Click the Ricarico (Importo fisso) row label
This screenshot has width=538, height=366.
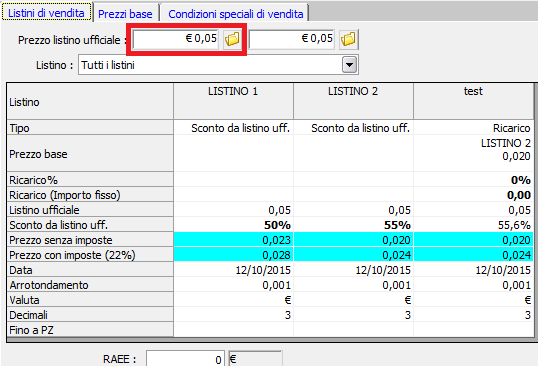coord(90,195)
